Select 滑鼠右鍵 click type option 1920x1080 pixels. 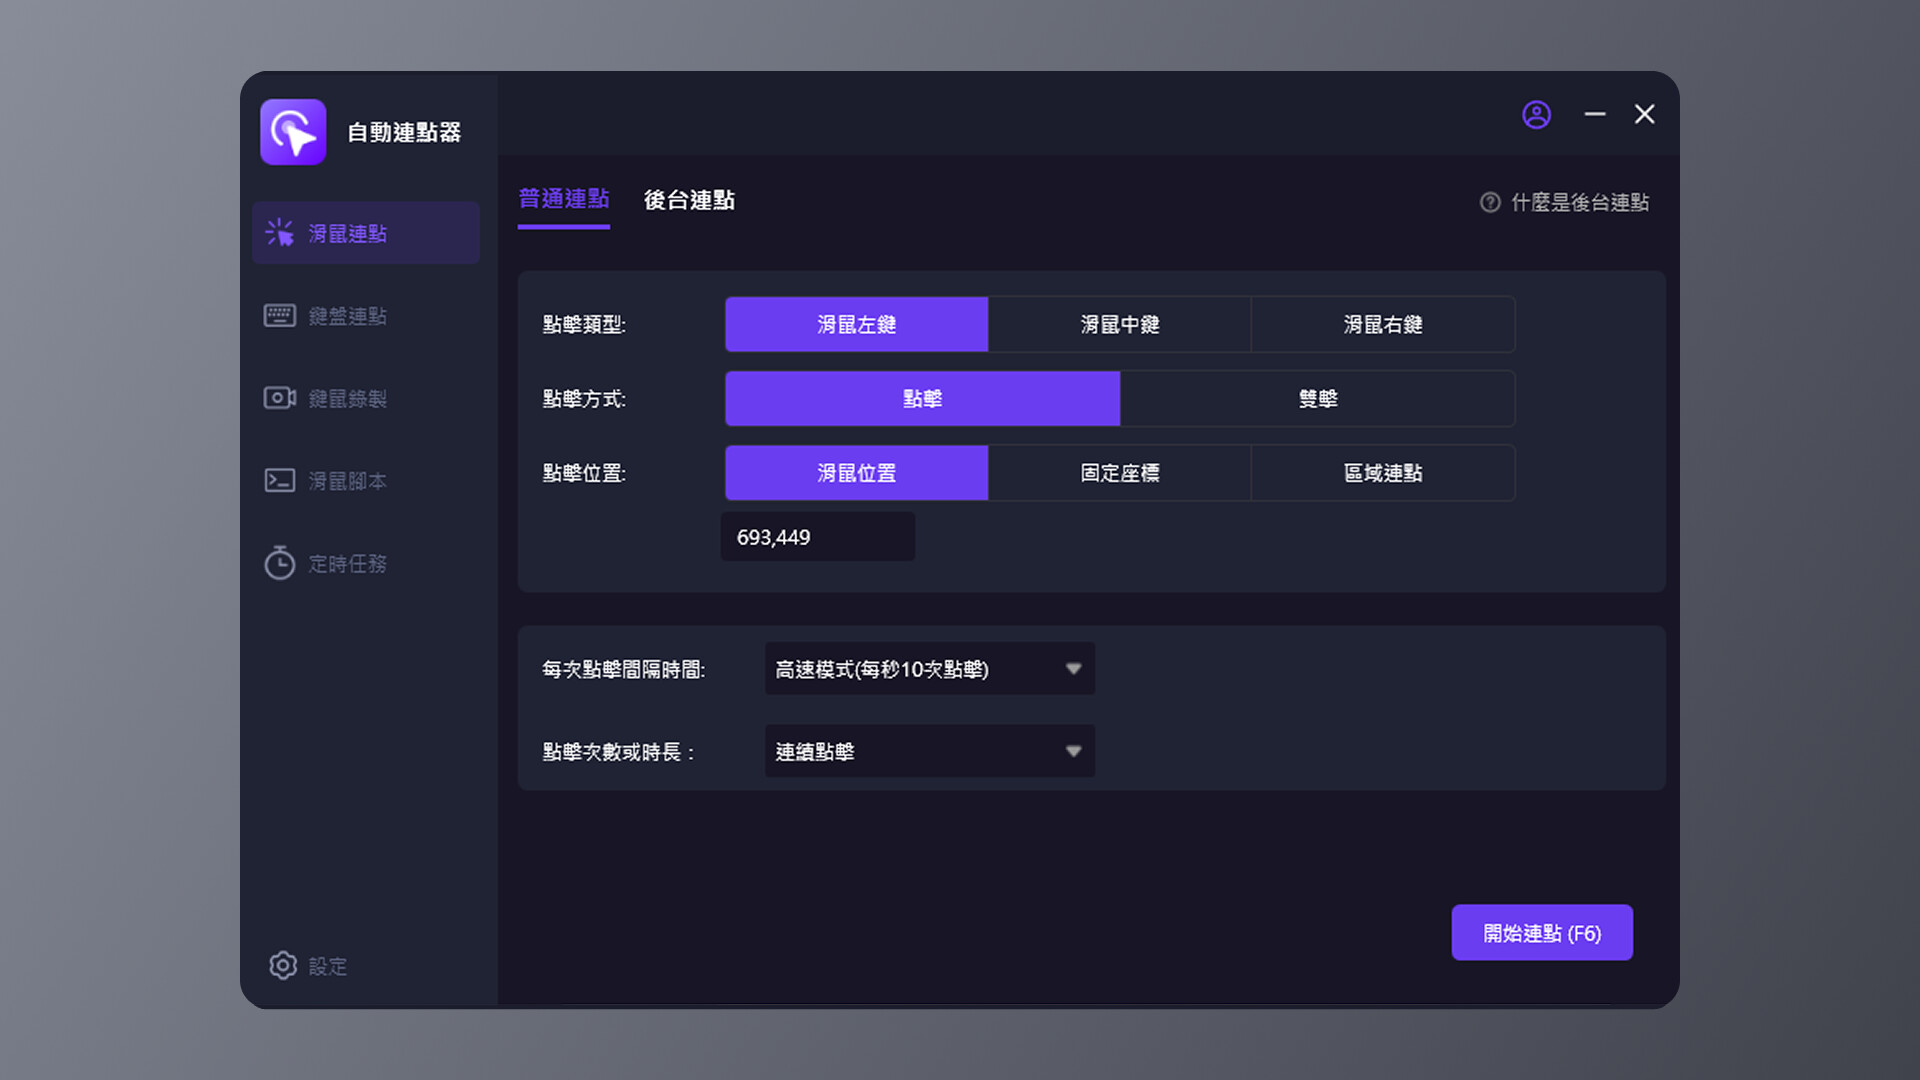(1382, 324)
